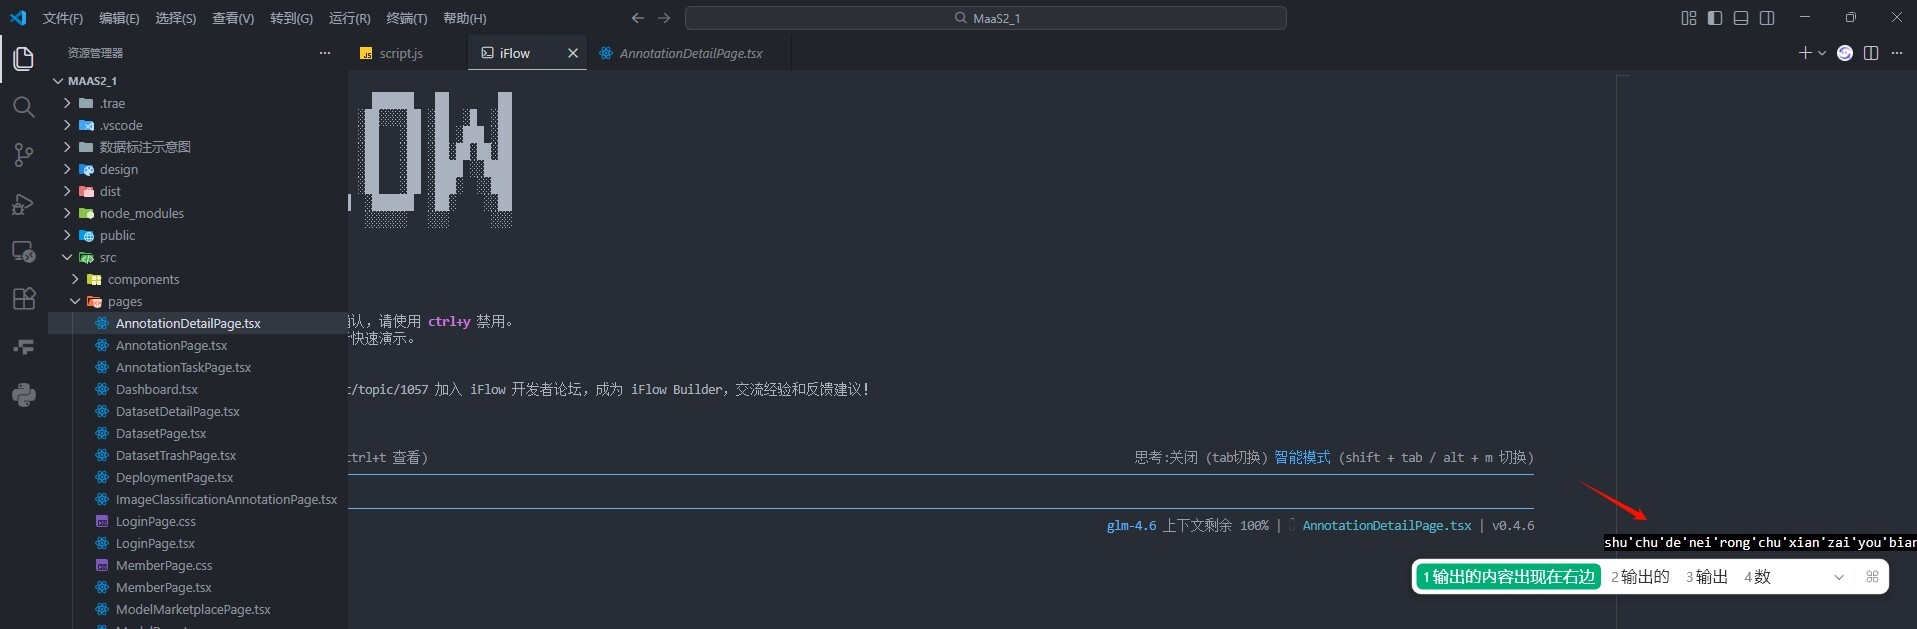This screenshot has height=629, width=1917.
Task: Open the Python panel in activity bar
Action: click(x=23, y=395)
